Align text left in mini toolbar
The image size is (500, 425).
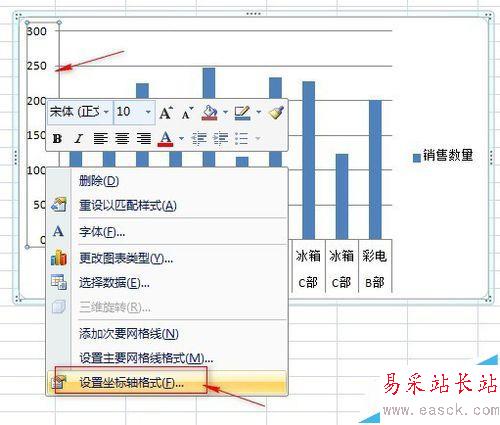point(100,138)
